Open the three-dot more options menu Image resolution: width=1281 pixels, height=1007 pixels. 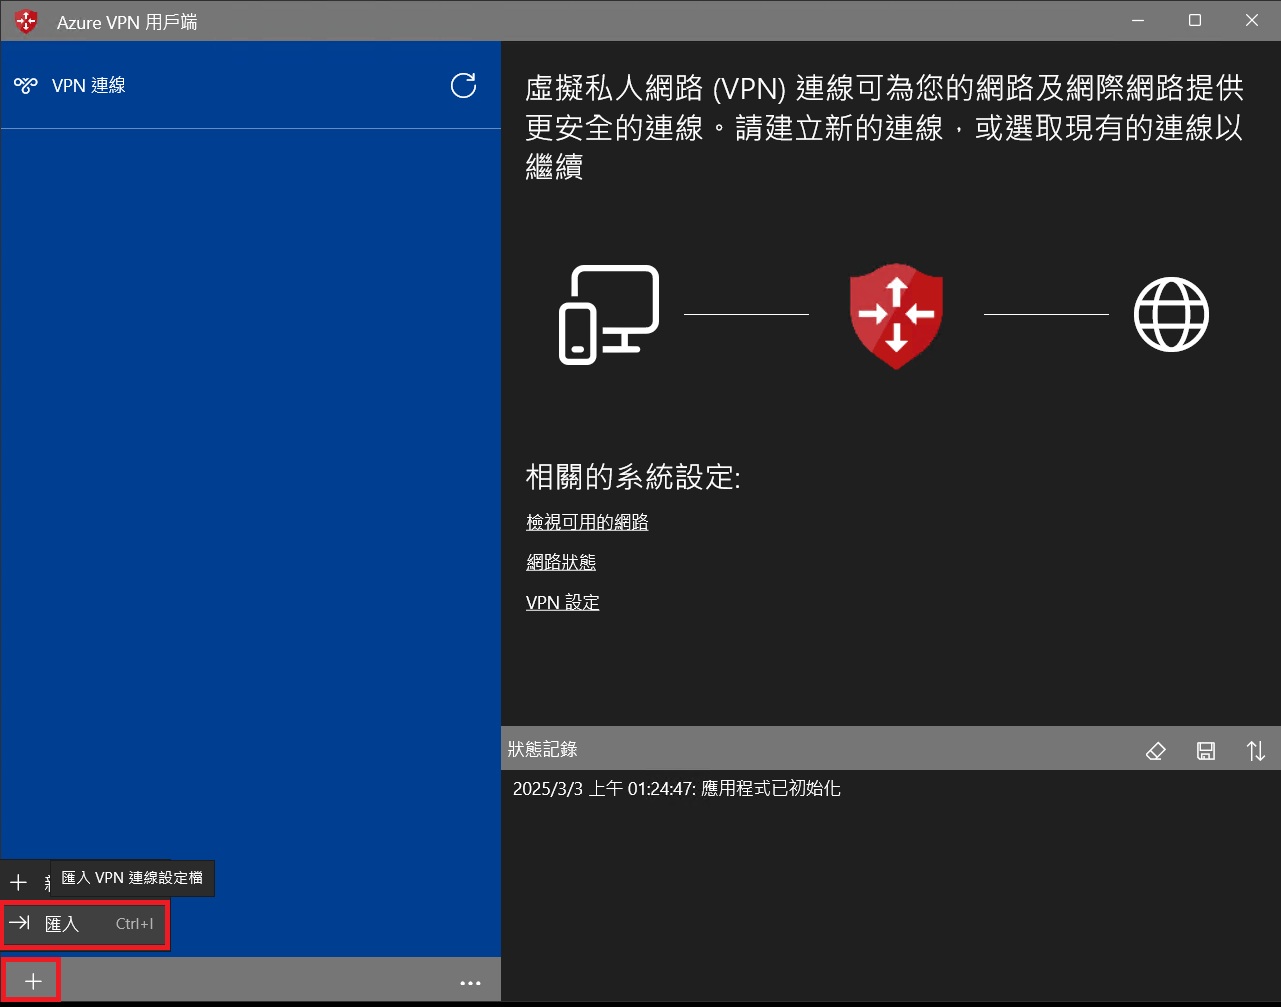pyautogui.click(x=470, y=982)
